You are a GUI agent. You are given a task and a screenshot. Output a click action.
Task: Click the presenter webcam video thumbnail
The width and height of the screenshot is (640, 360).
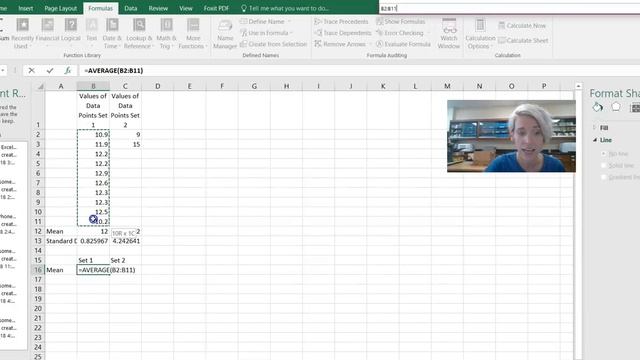(511, 136)
